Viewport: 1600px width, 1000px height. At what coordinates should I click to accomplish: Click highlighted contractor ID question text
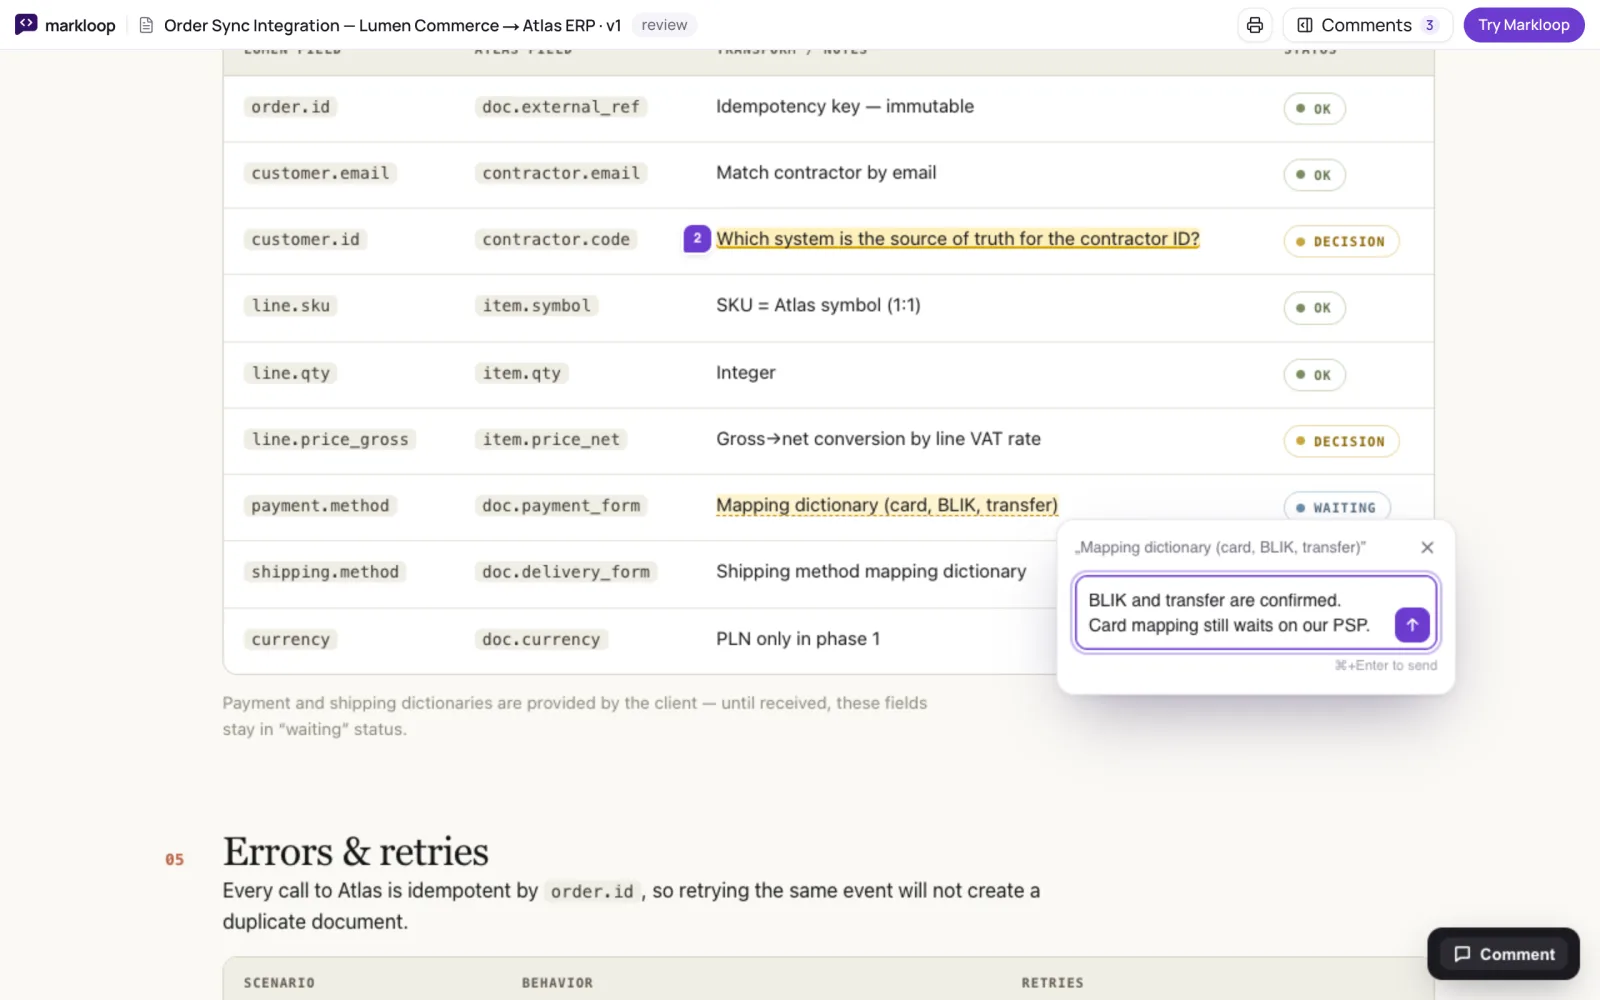pyautogui.click(x=958, y=239)
